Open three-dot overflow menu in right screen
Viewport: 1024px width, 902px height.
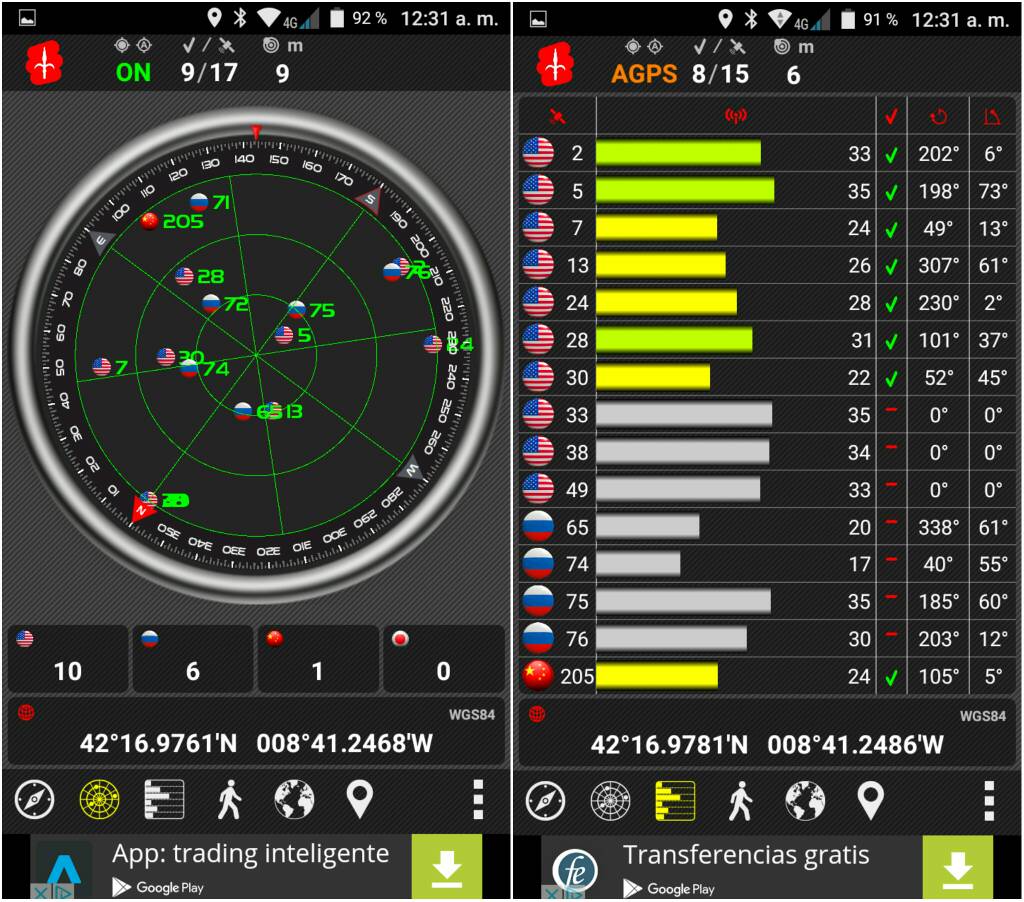pyautogui.click(x=989, y=801)
